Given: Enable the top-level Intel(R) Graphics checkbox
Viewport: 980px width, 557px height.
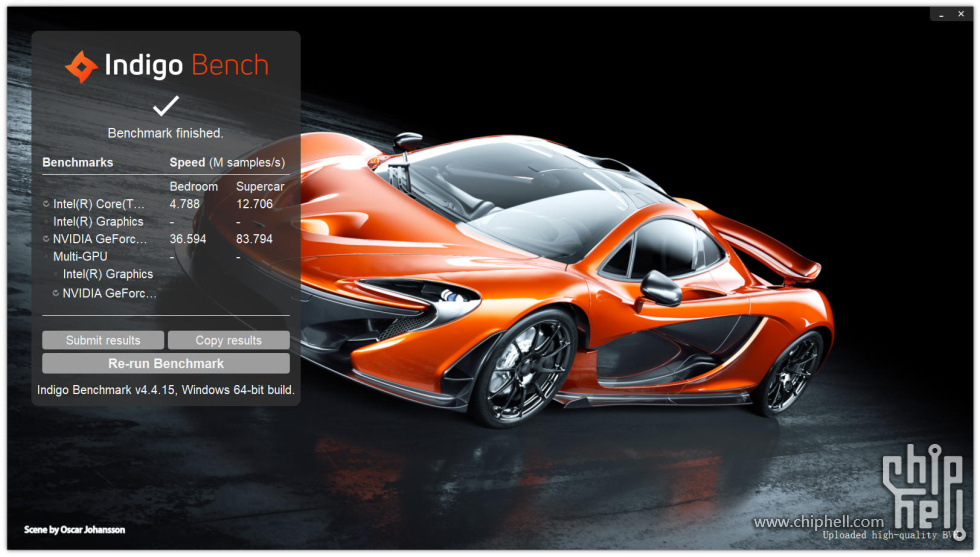Looking at the screenshot, I should [x=46, y=221].
